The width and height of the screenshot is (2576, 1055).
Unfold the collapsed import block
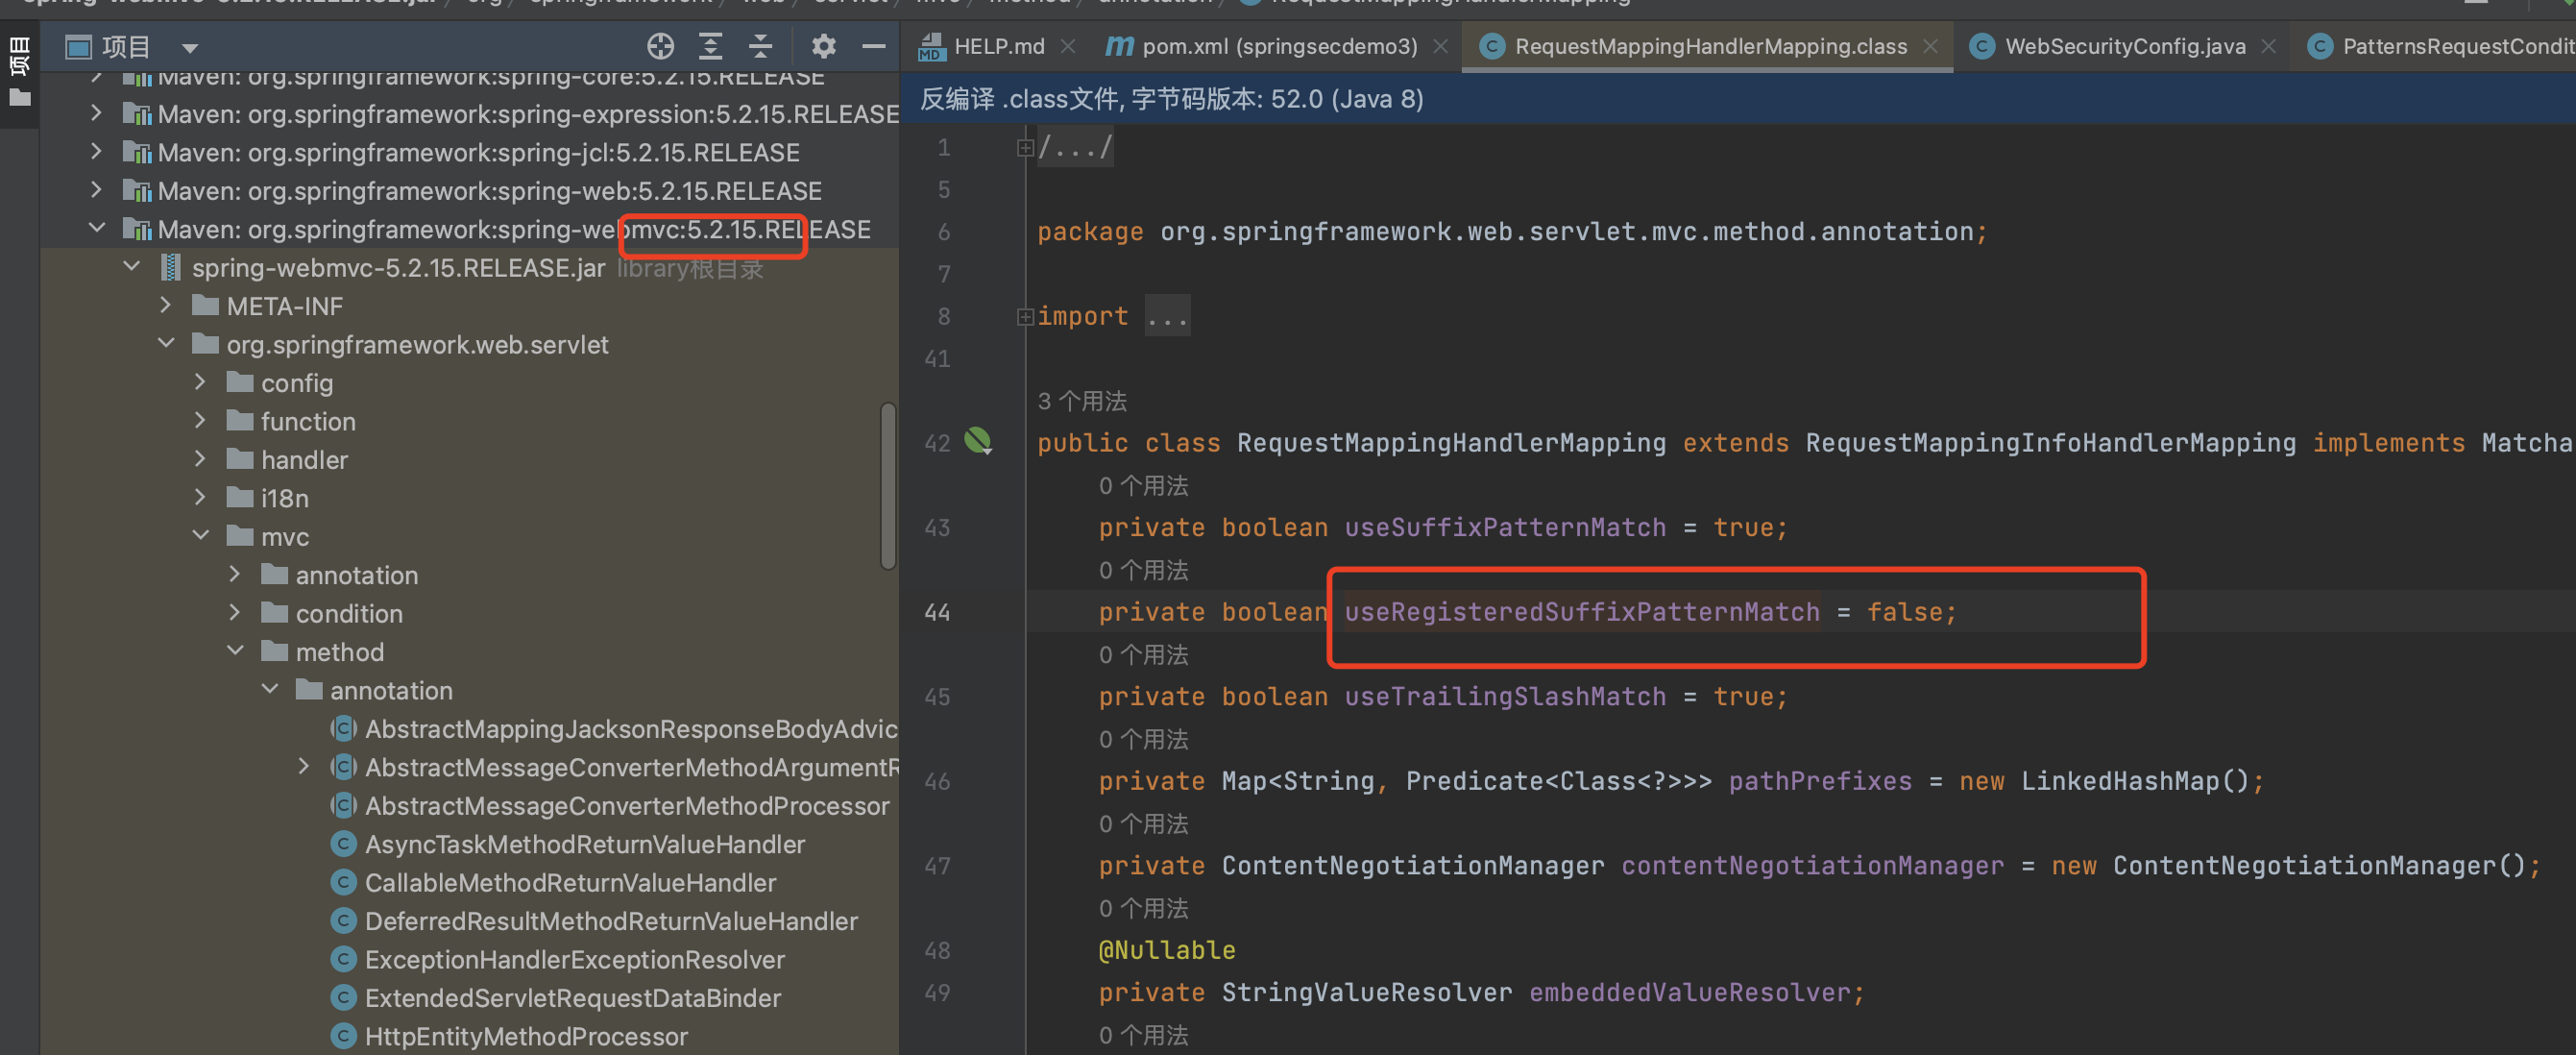1025,317
